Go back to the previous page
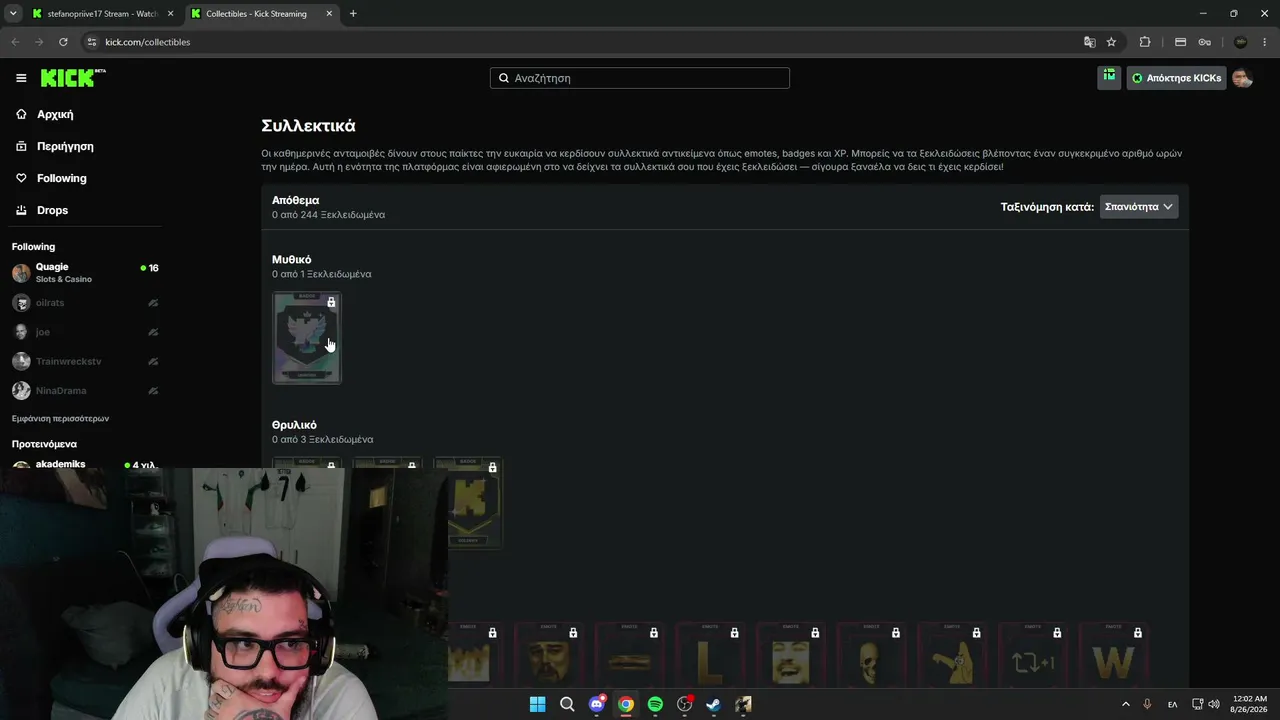The width and height of the screenshot is (1280, 720). pos(15,42)
